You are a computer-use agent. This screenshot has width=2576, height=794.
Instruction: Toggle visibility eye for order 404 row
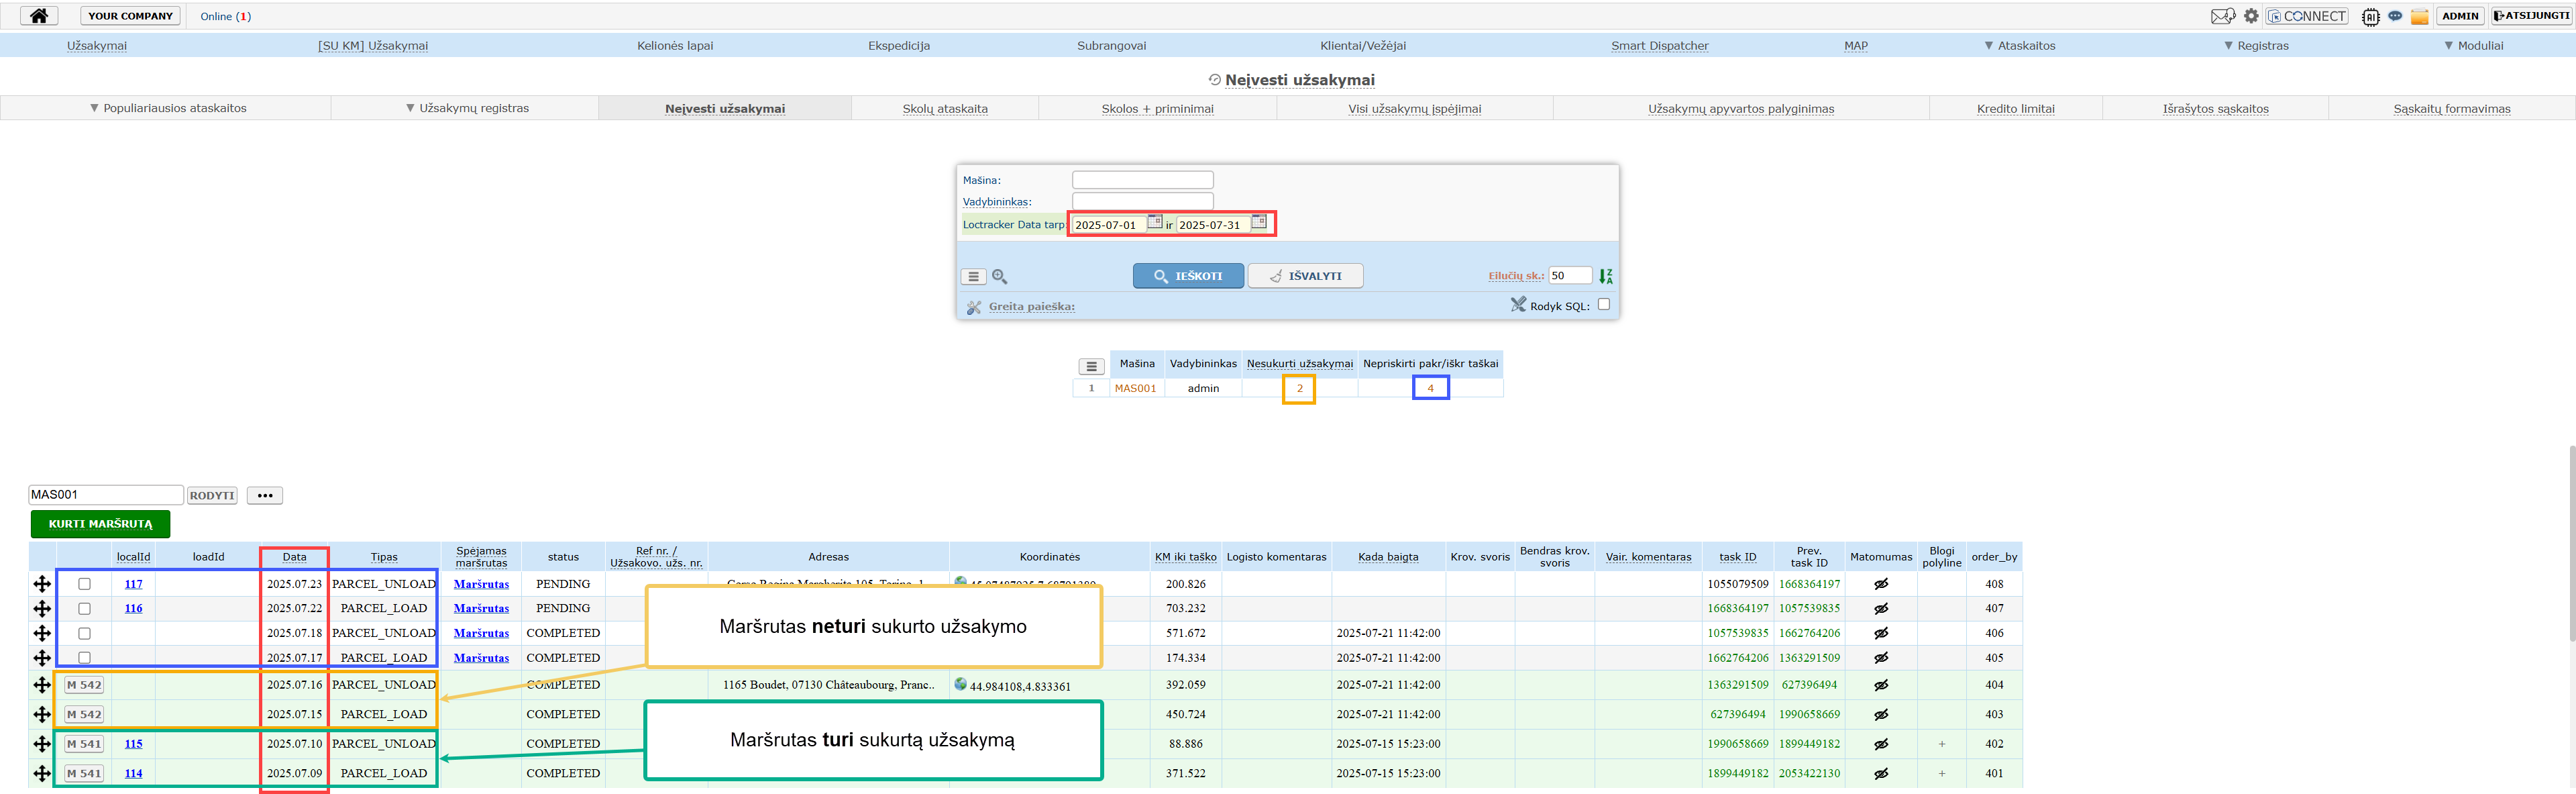(x=1880, y=685)
